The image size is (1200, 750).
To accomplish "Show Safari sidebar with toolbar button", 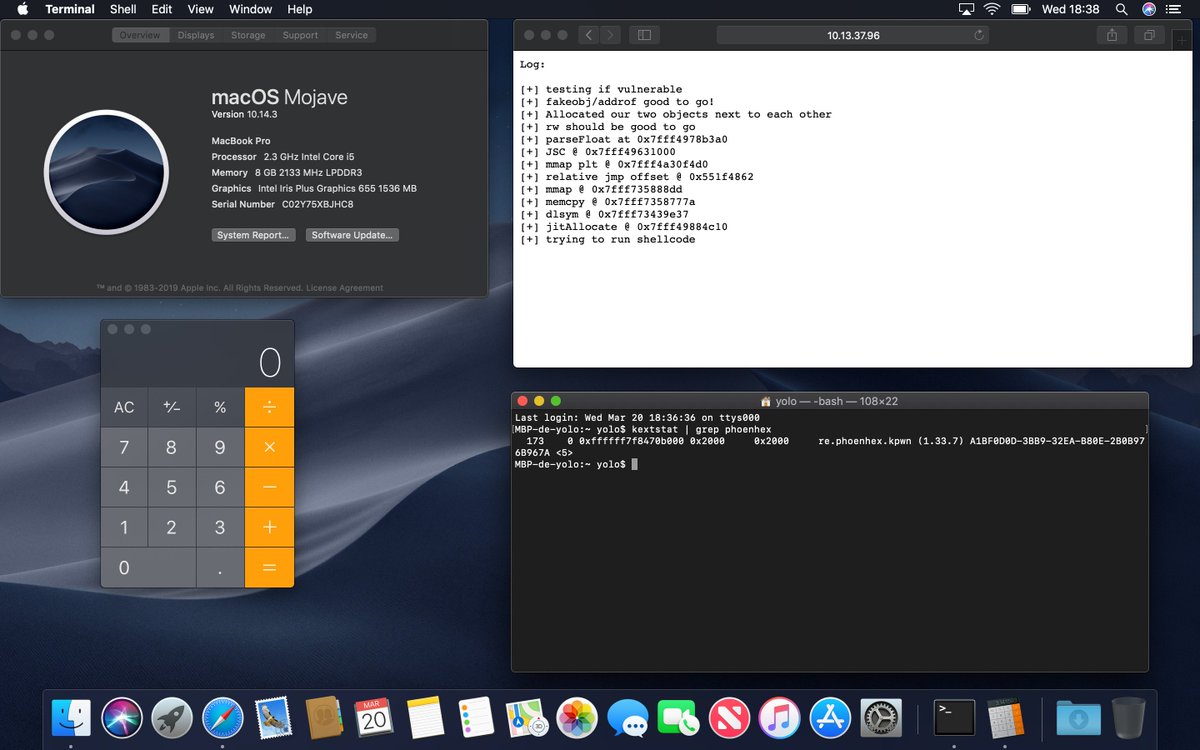I will [x=644, y=35].
